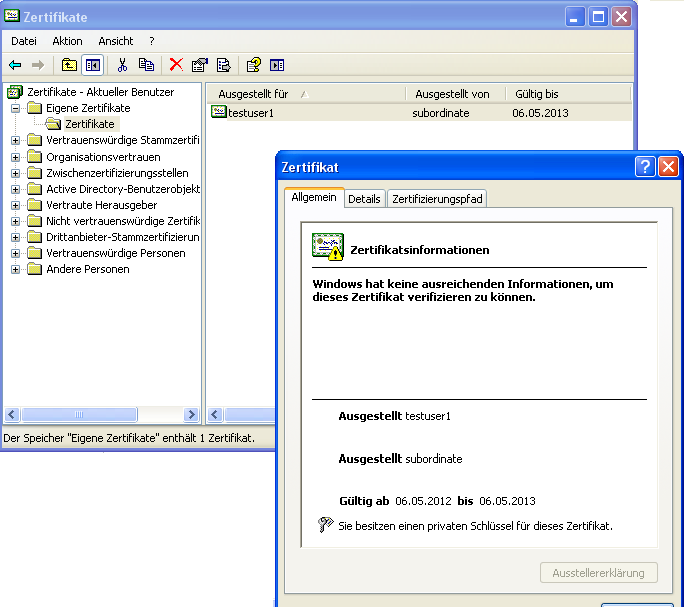Click the export list toolbar icon
685x607 pixels.
point(223,65)
